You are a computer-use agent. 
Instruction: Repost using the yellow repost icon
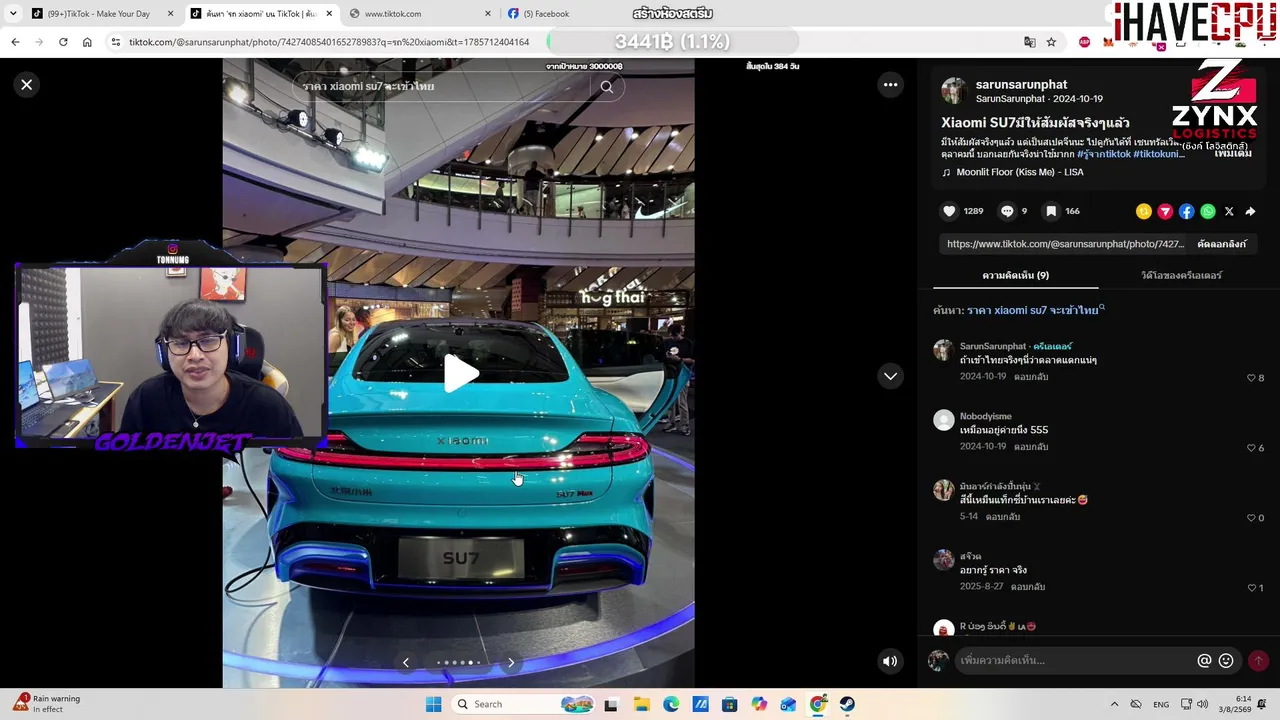coord(1144,211)
